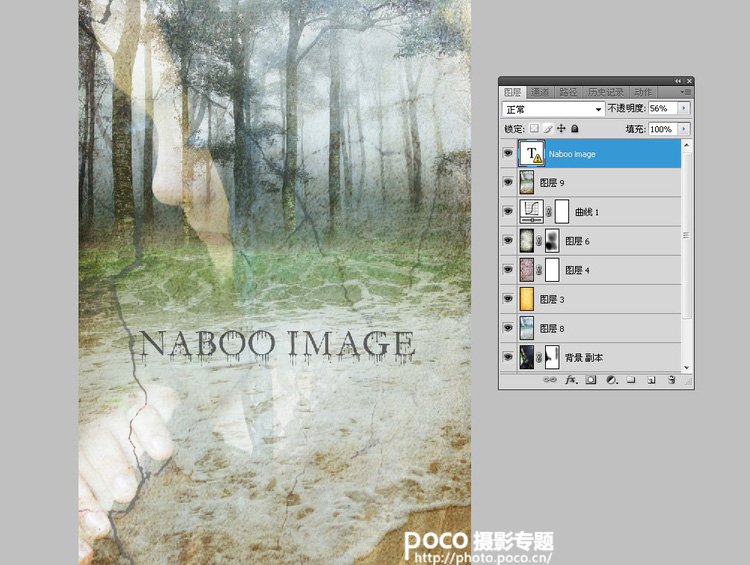The image size is (750, 565).
Task: Open the blend mode 正常 dropdown
Action: (x=553, y=108)
